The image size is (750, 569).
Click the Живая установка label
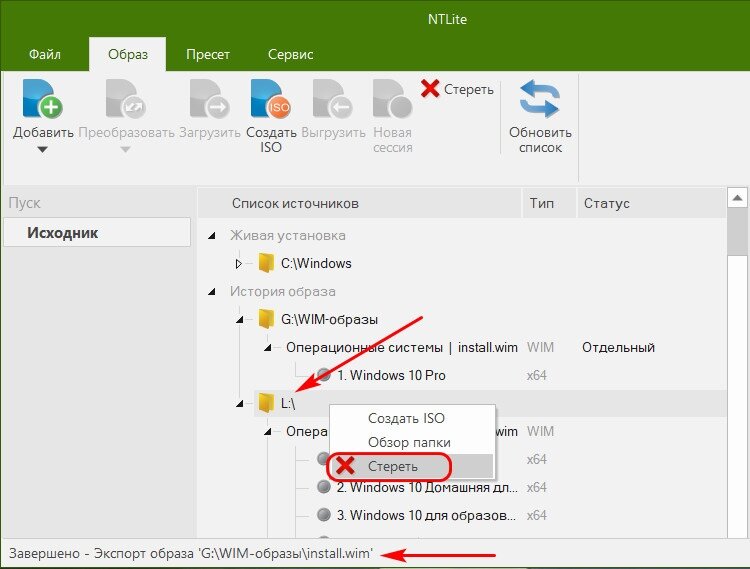click(x=287, y=235)
